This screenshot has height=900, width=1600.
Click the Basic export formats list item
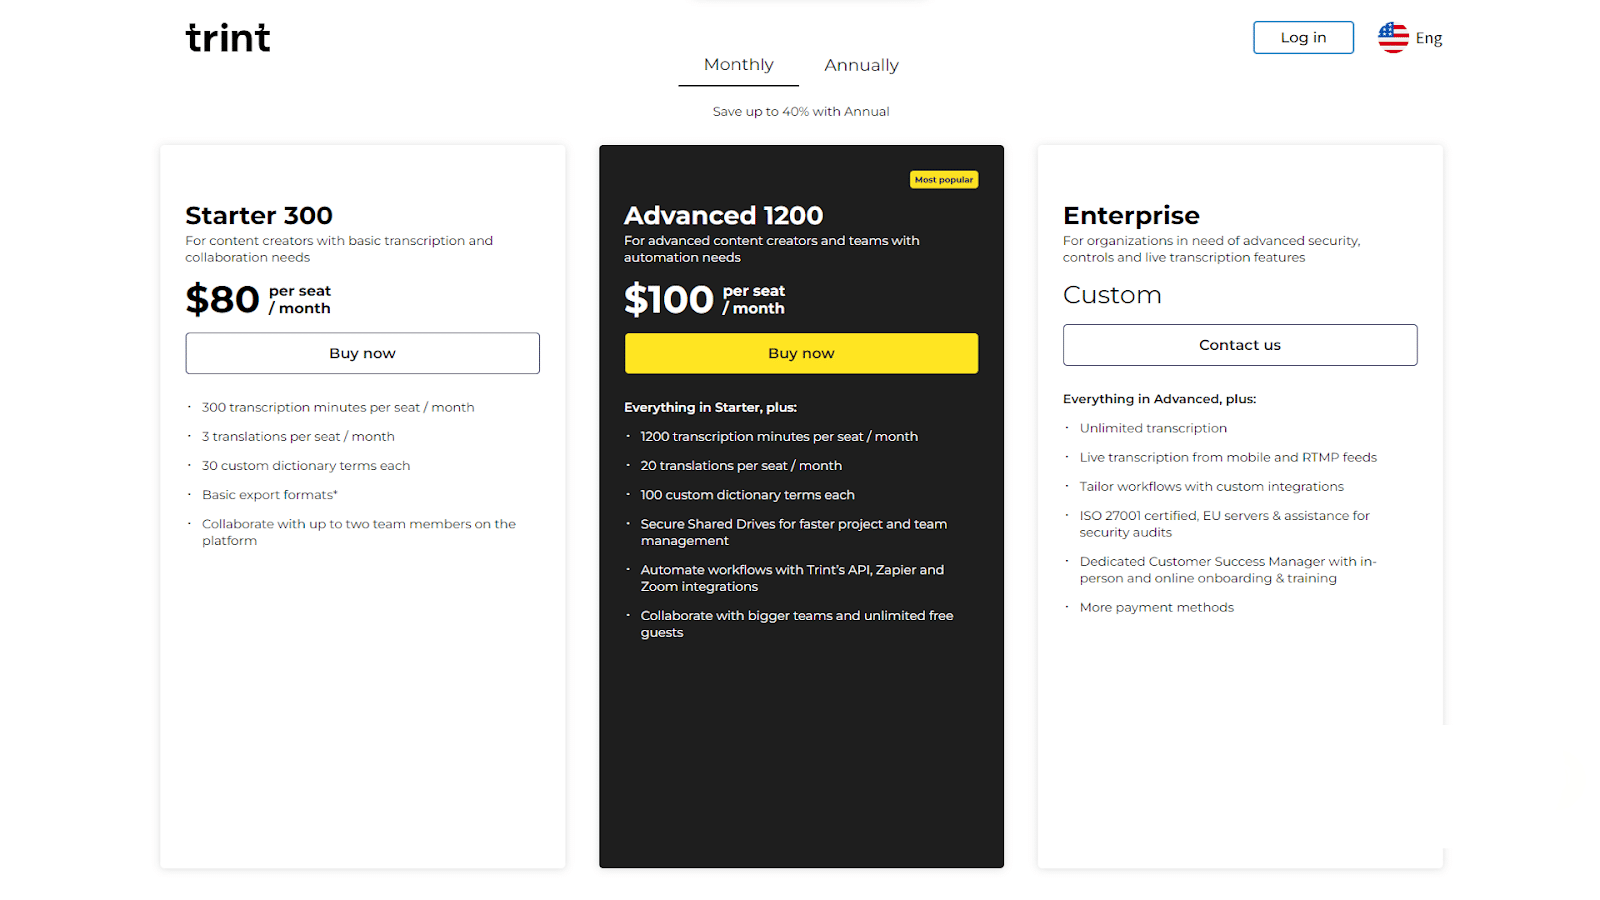tap(269, 494)
